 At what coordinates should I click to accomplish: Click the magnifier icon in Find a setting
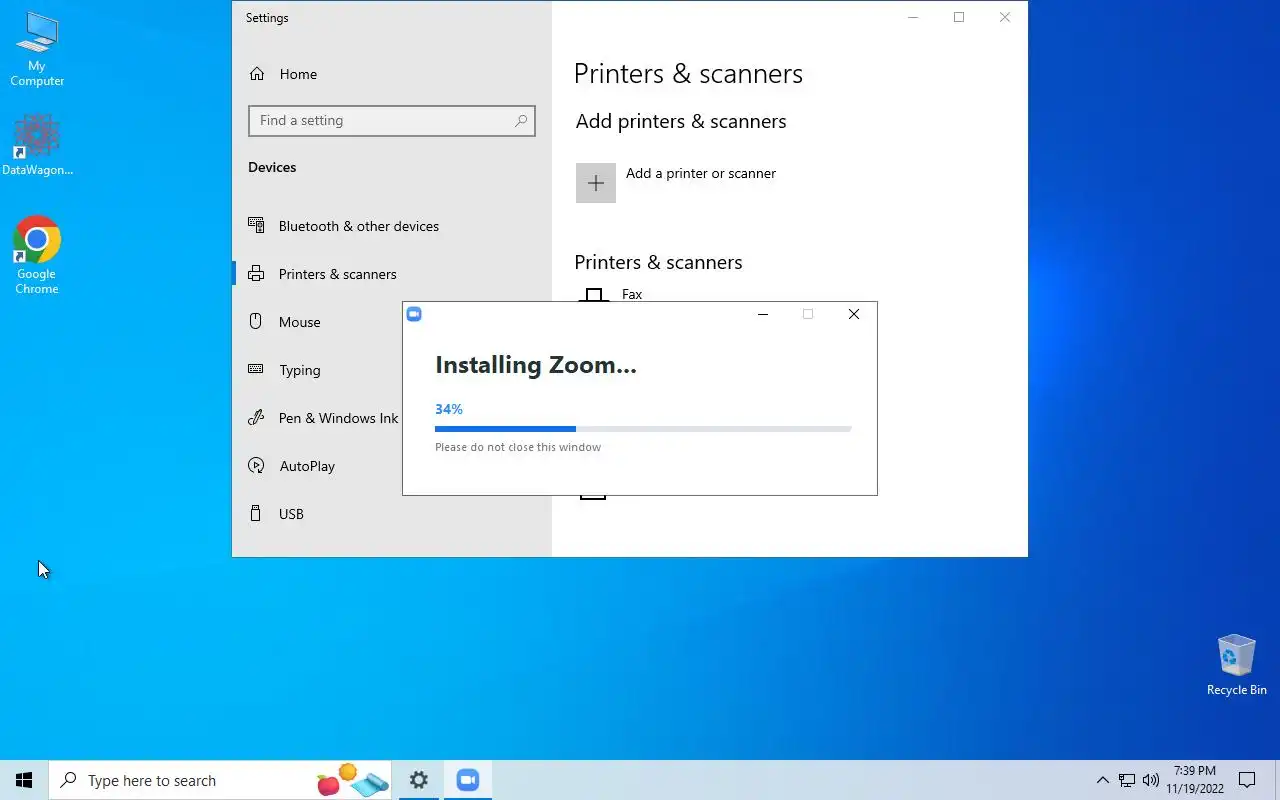coord(521,121)
